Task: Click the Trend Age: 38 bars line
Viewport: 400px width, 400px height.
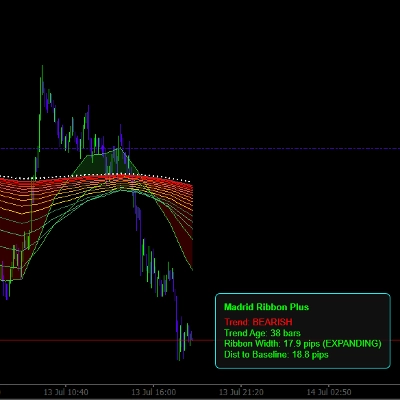Action: pos(262,333)
